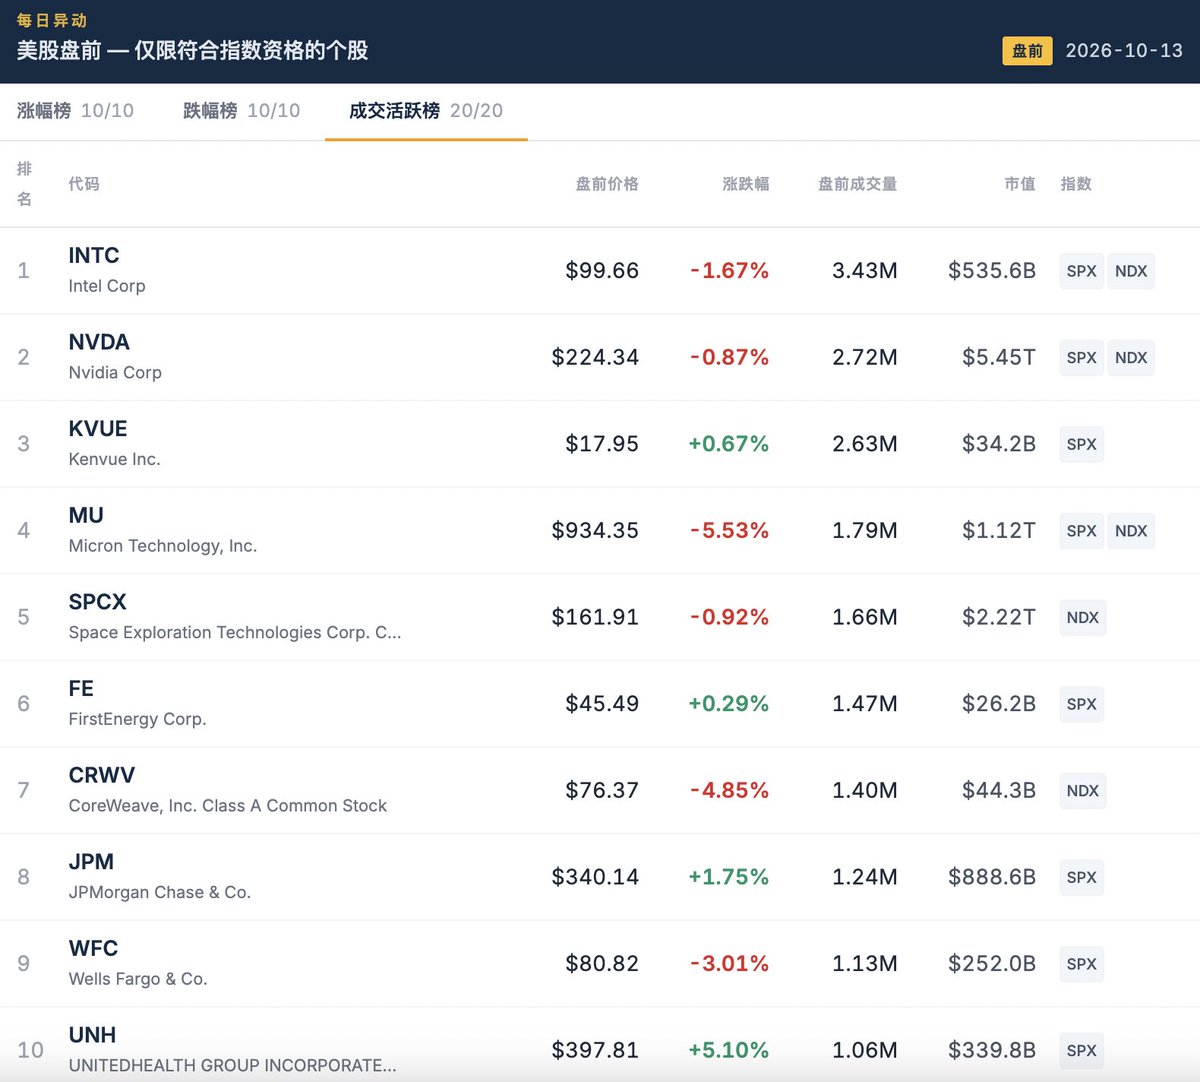This screenshot has width=1200, height=1082.
Task: Click the 代码 column header
Action: (84, 184)
